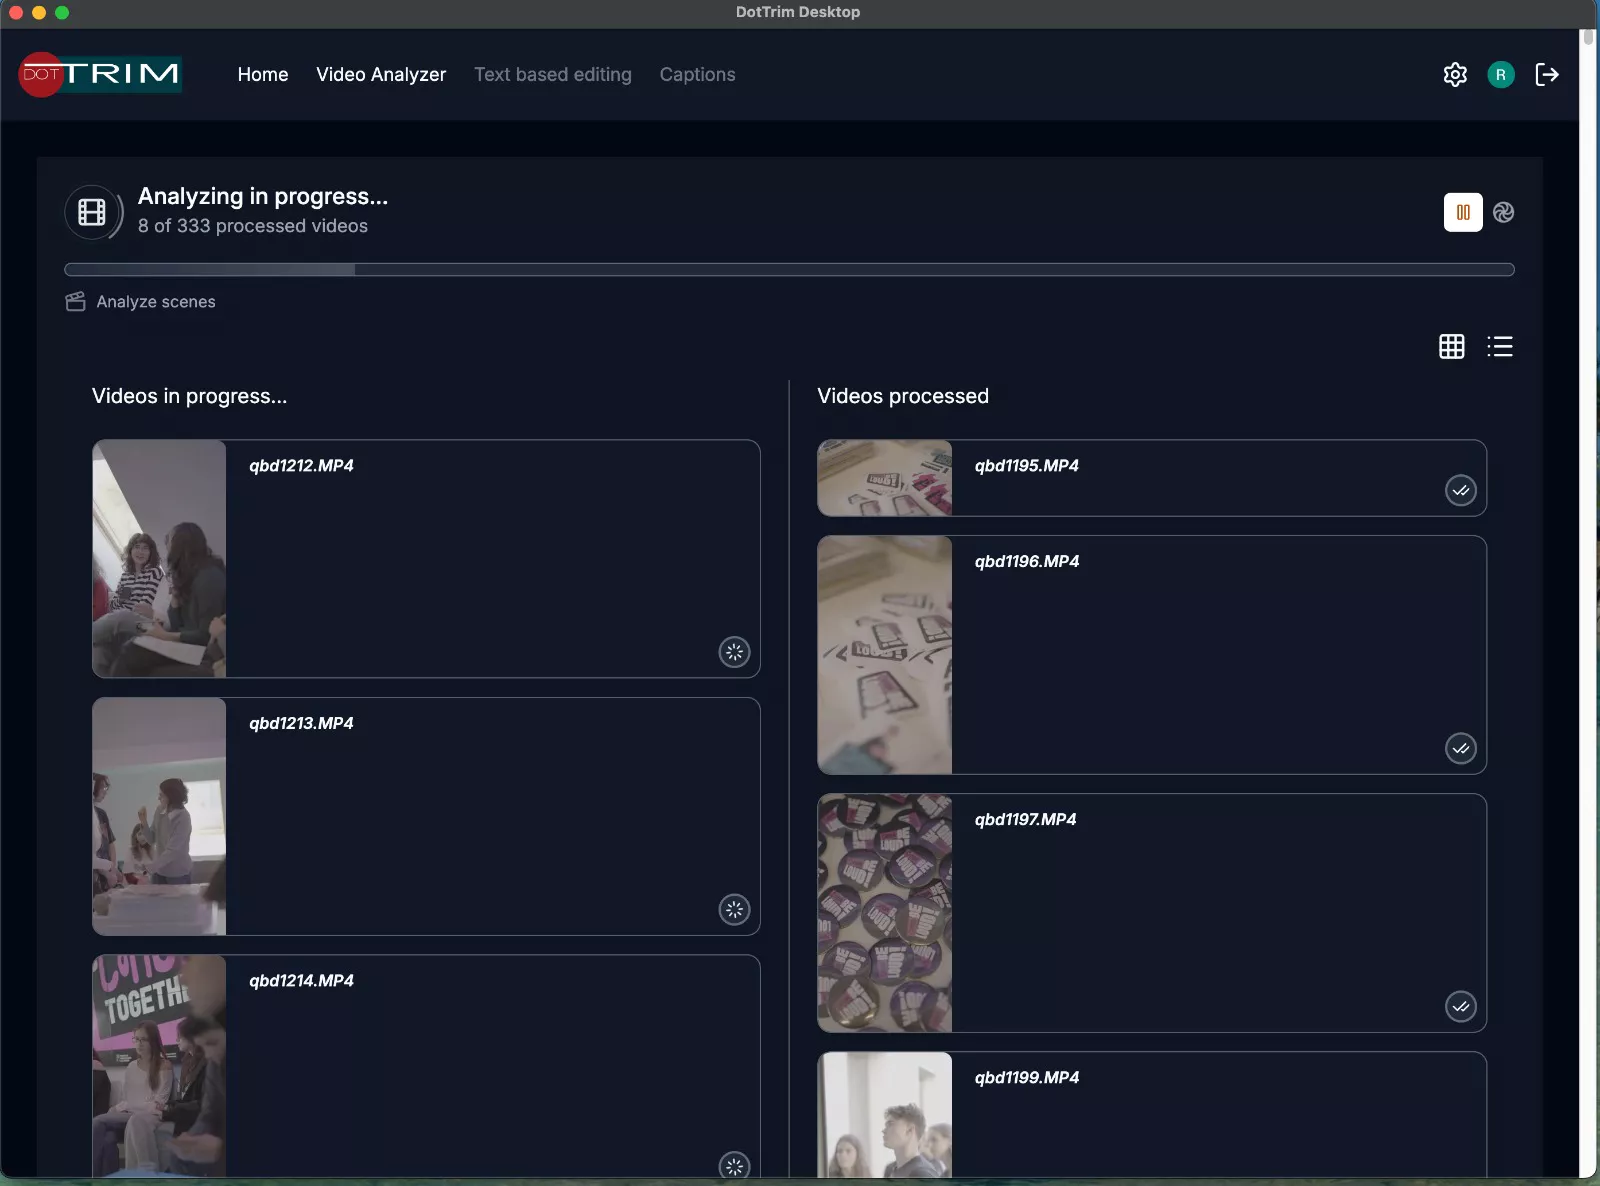Click the logout arrow icon
This screenshot has height=1186, width=1600.
pos(1547,74)
